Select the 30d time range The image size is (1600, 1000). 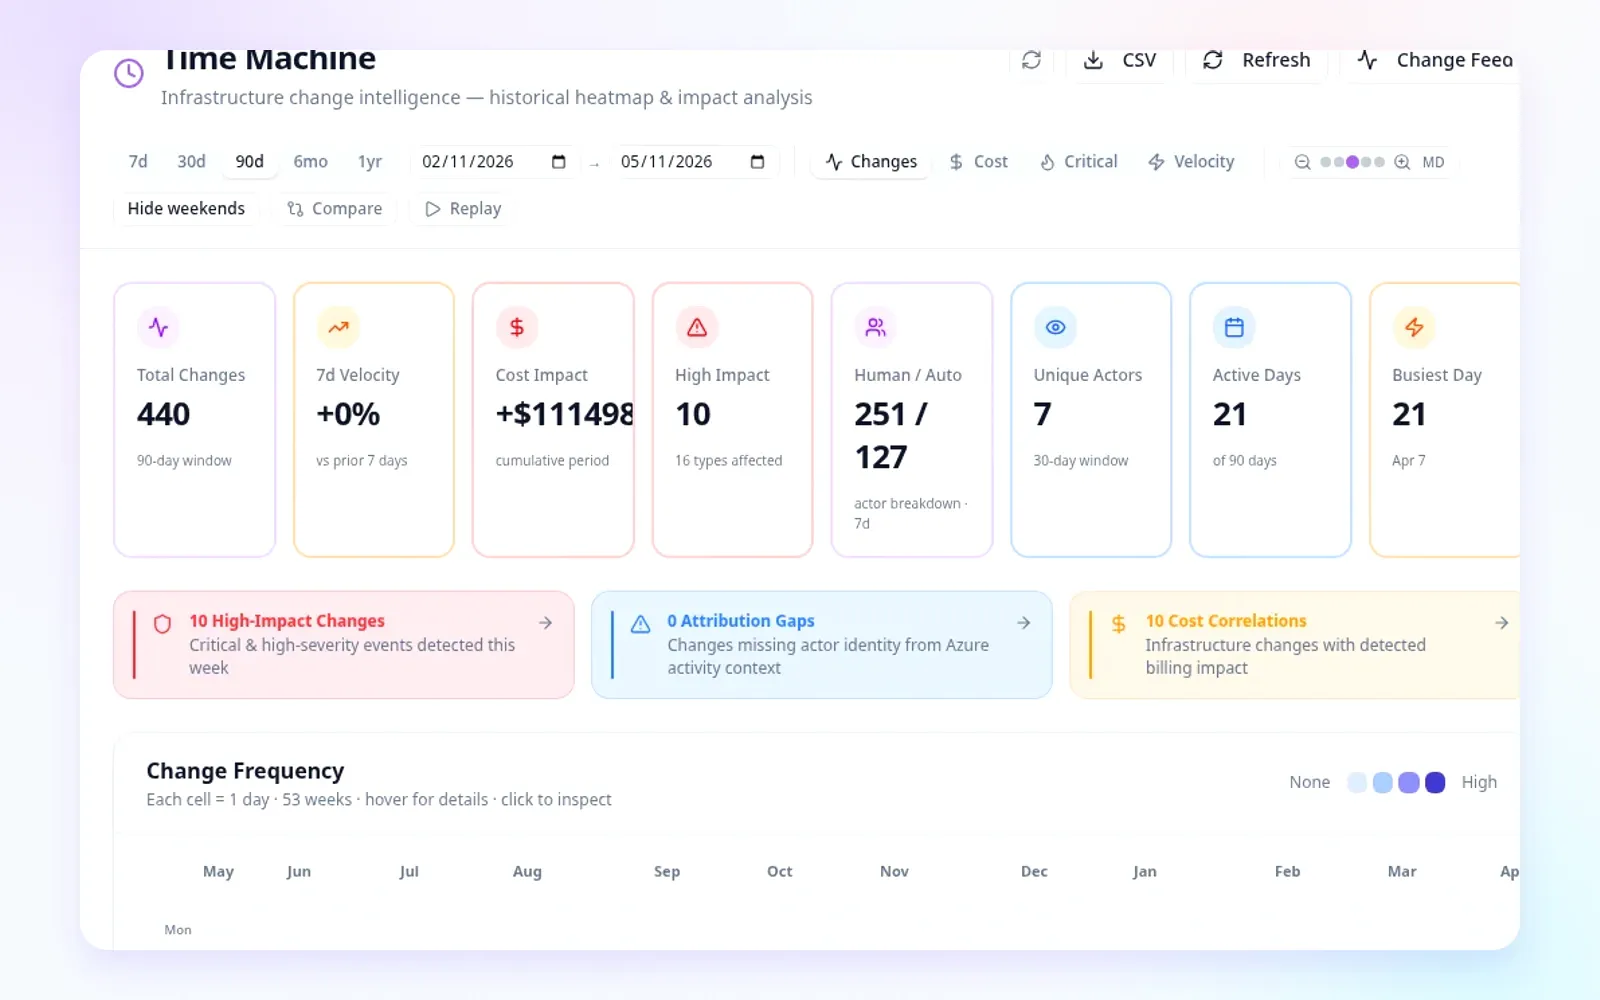point(191,162)
